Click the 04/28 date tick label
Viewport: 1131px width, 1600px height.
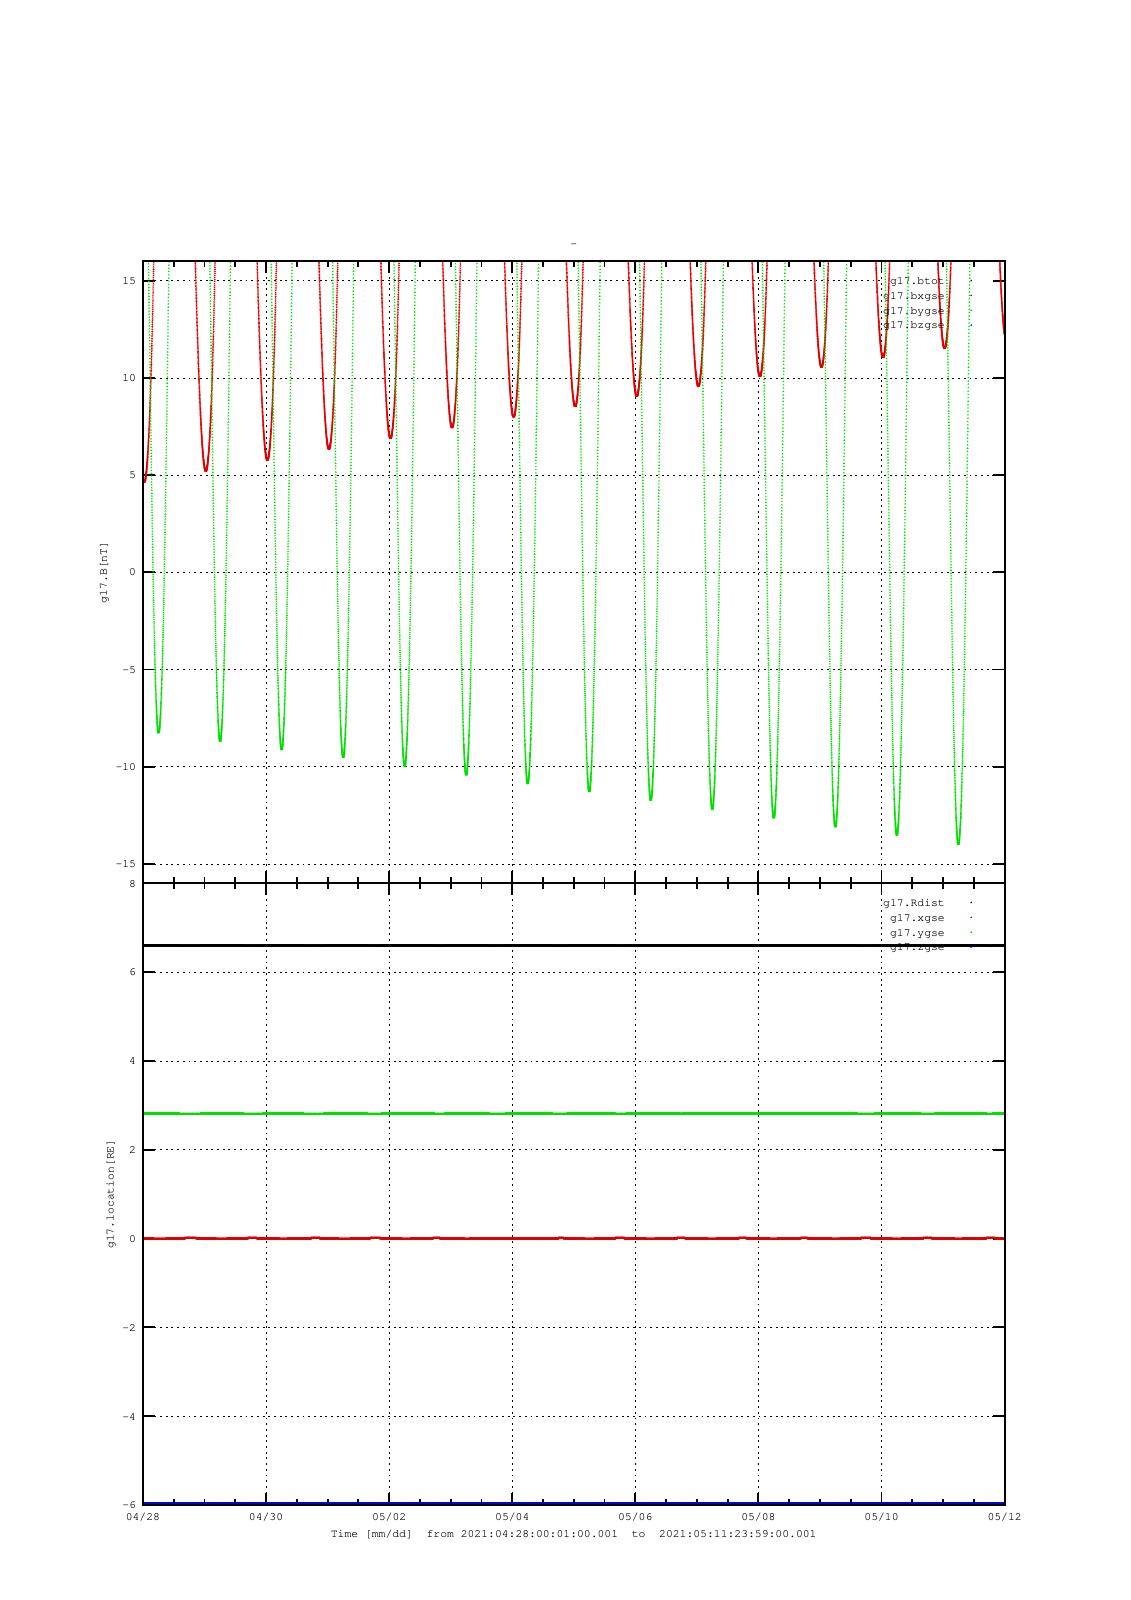click(x=143, y=1517)
